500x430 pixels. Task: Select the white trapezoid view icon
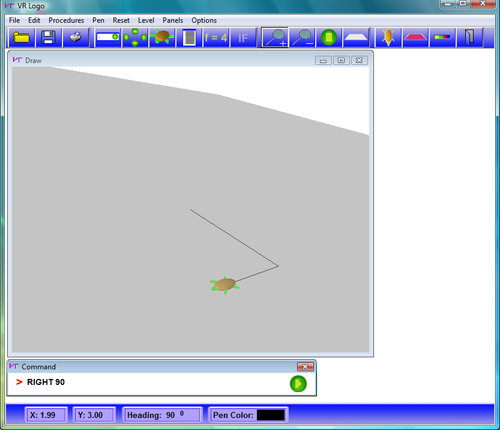point(356,37)
